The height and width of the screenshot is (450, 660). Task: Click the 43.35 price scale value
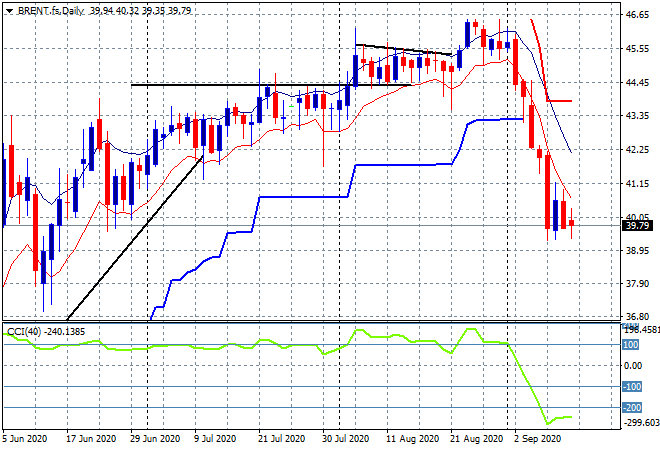point(637,115)
